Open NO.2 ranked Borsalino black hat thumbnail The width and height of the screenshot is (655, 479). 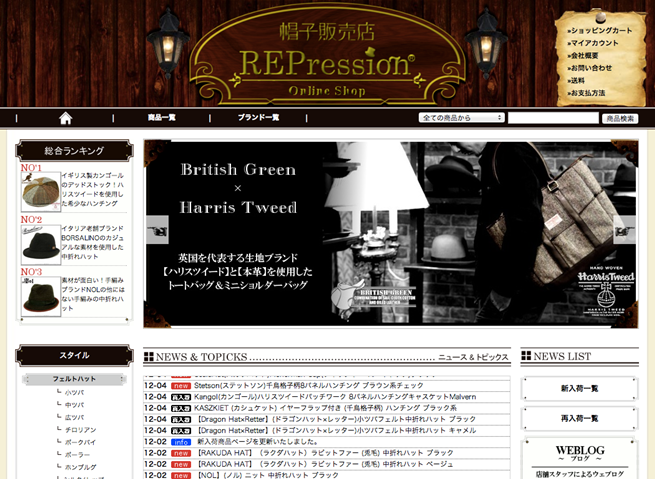point(41,245)
